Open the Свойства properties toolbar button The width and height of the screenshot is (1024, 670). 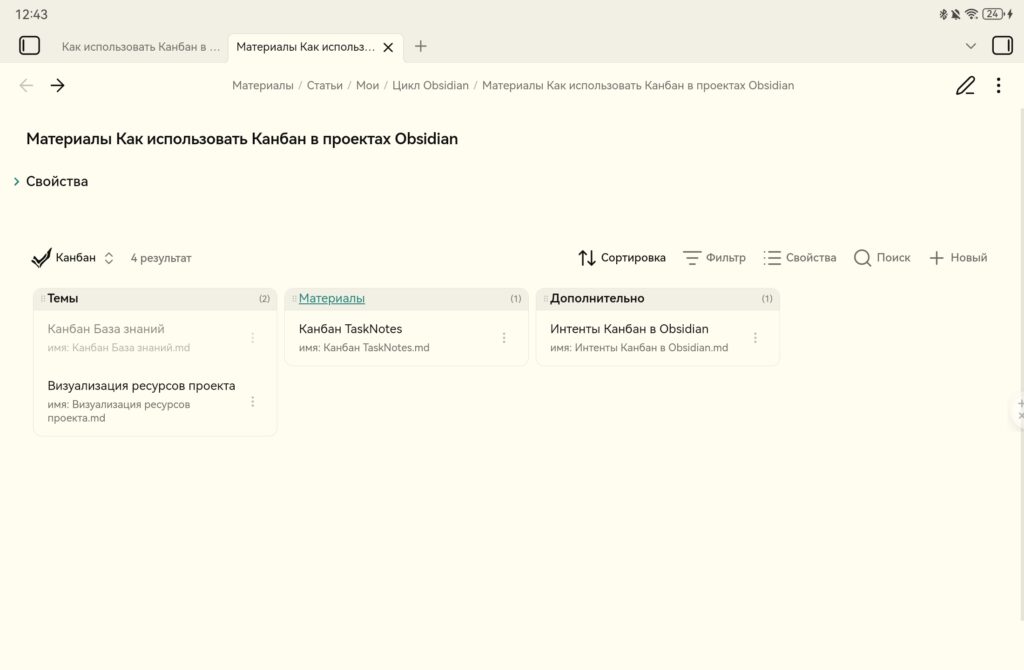[x=799, y=258]
